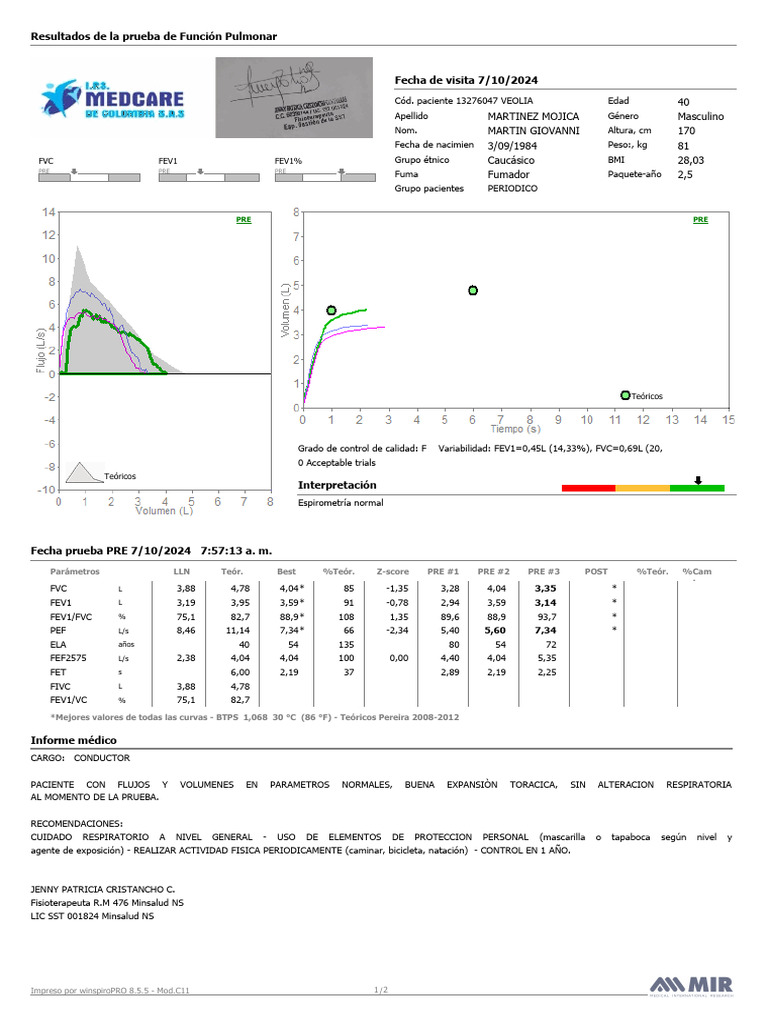Click 'LIC SST 001824 Minsalud NS' line

pyautogui.click(x=92, y=917)
